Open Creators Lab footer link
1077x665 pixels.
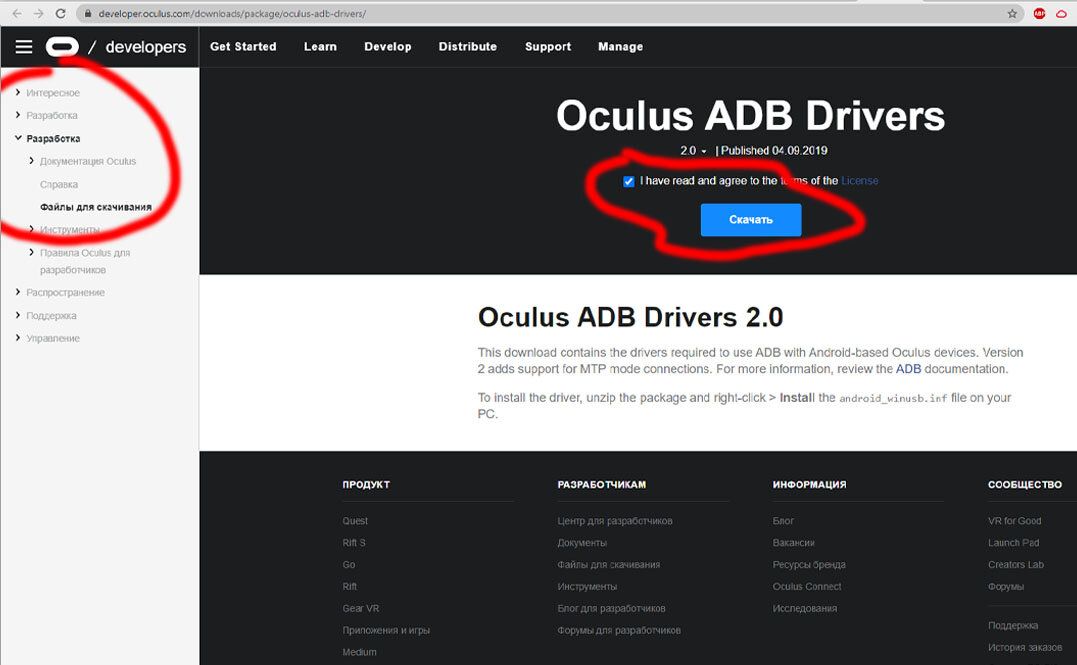click(x=1016, y=565)
